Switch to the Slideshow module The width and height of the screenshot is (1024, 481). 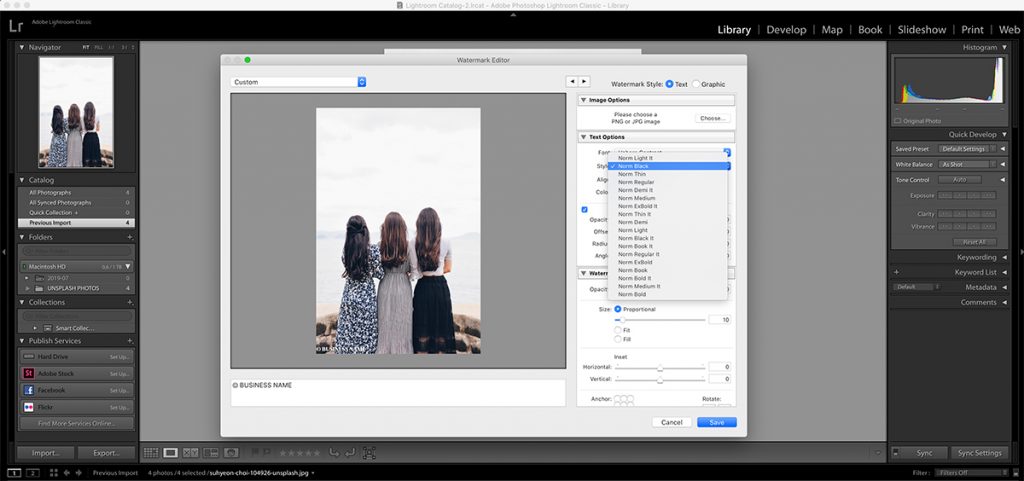(921, 29)
